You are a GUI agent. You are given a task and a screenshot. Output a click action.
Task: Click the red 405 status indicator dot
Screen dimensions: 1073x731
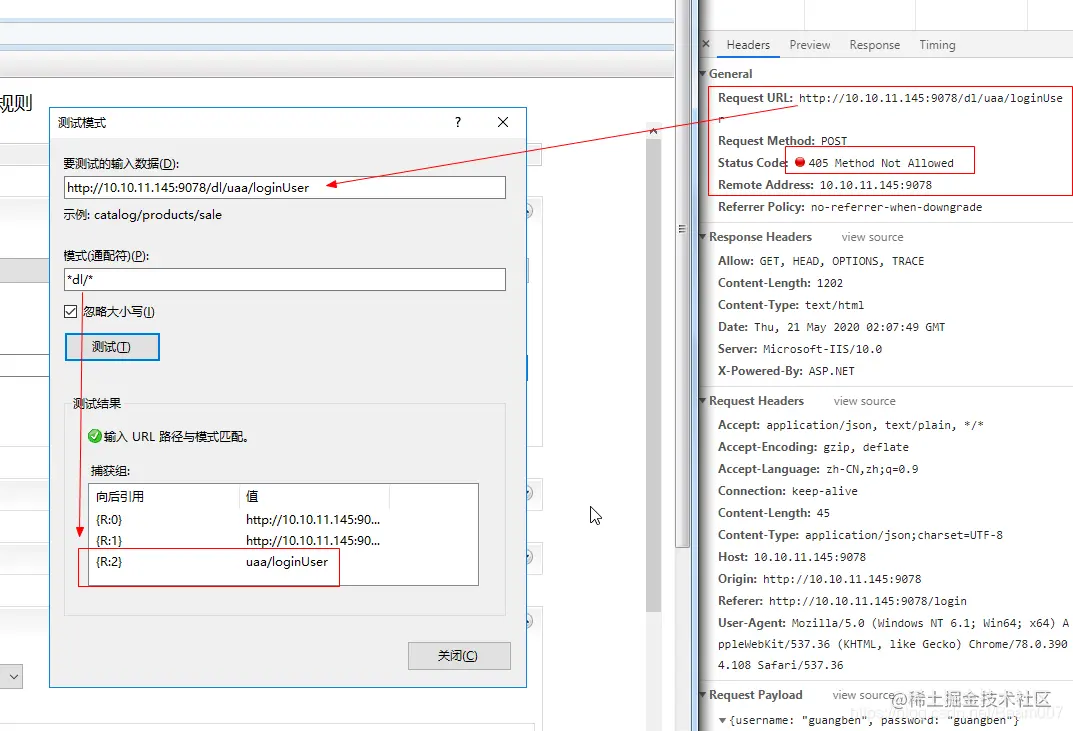click(799, 162)
